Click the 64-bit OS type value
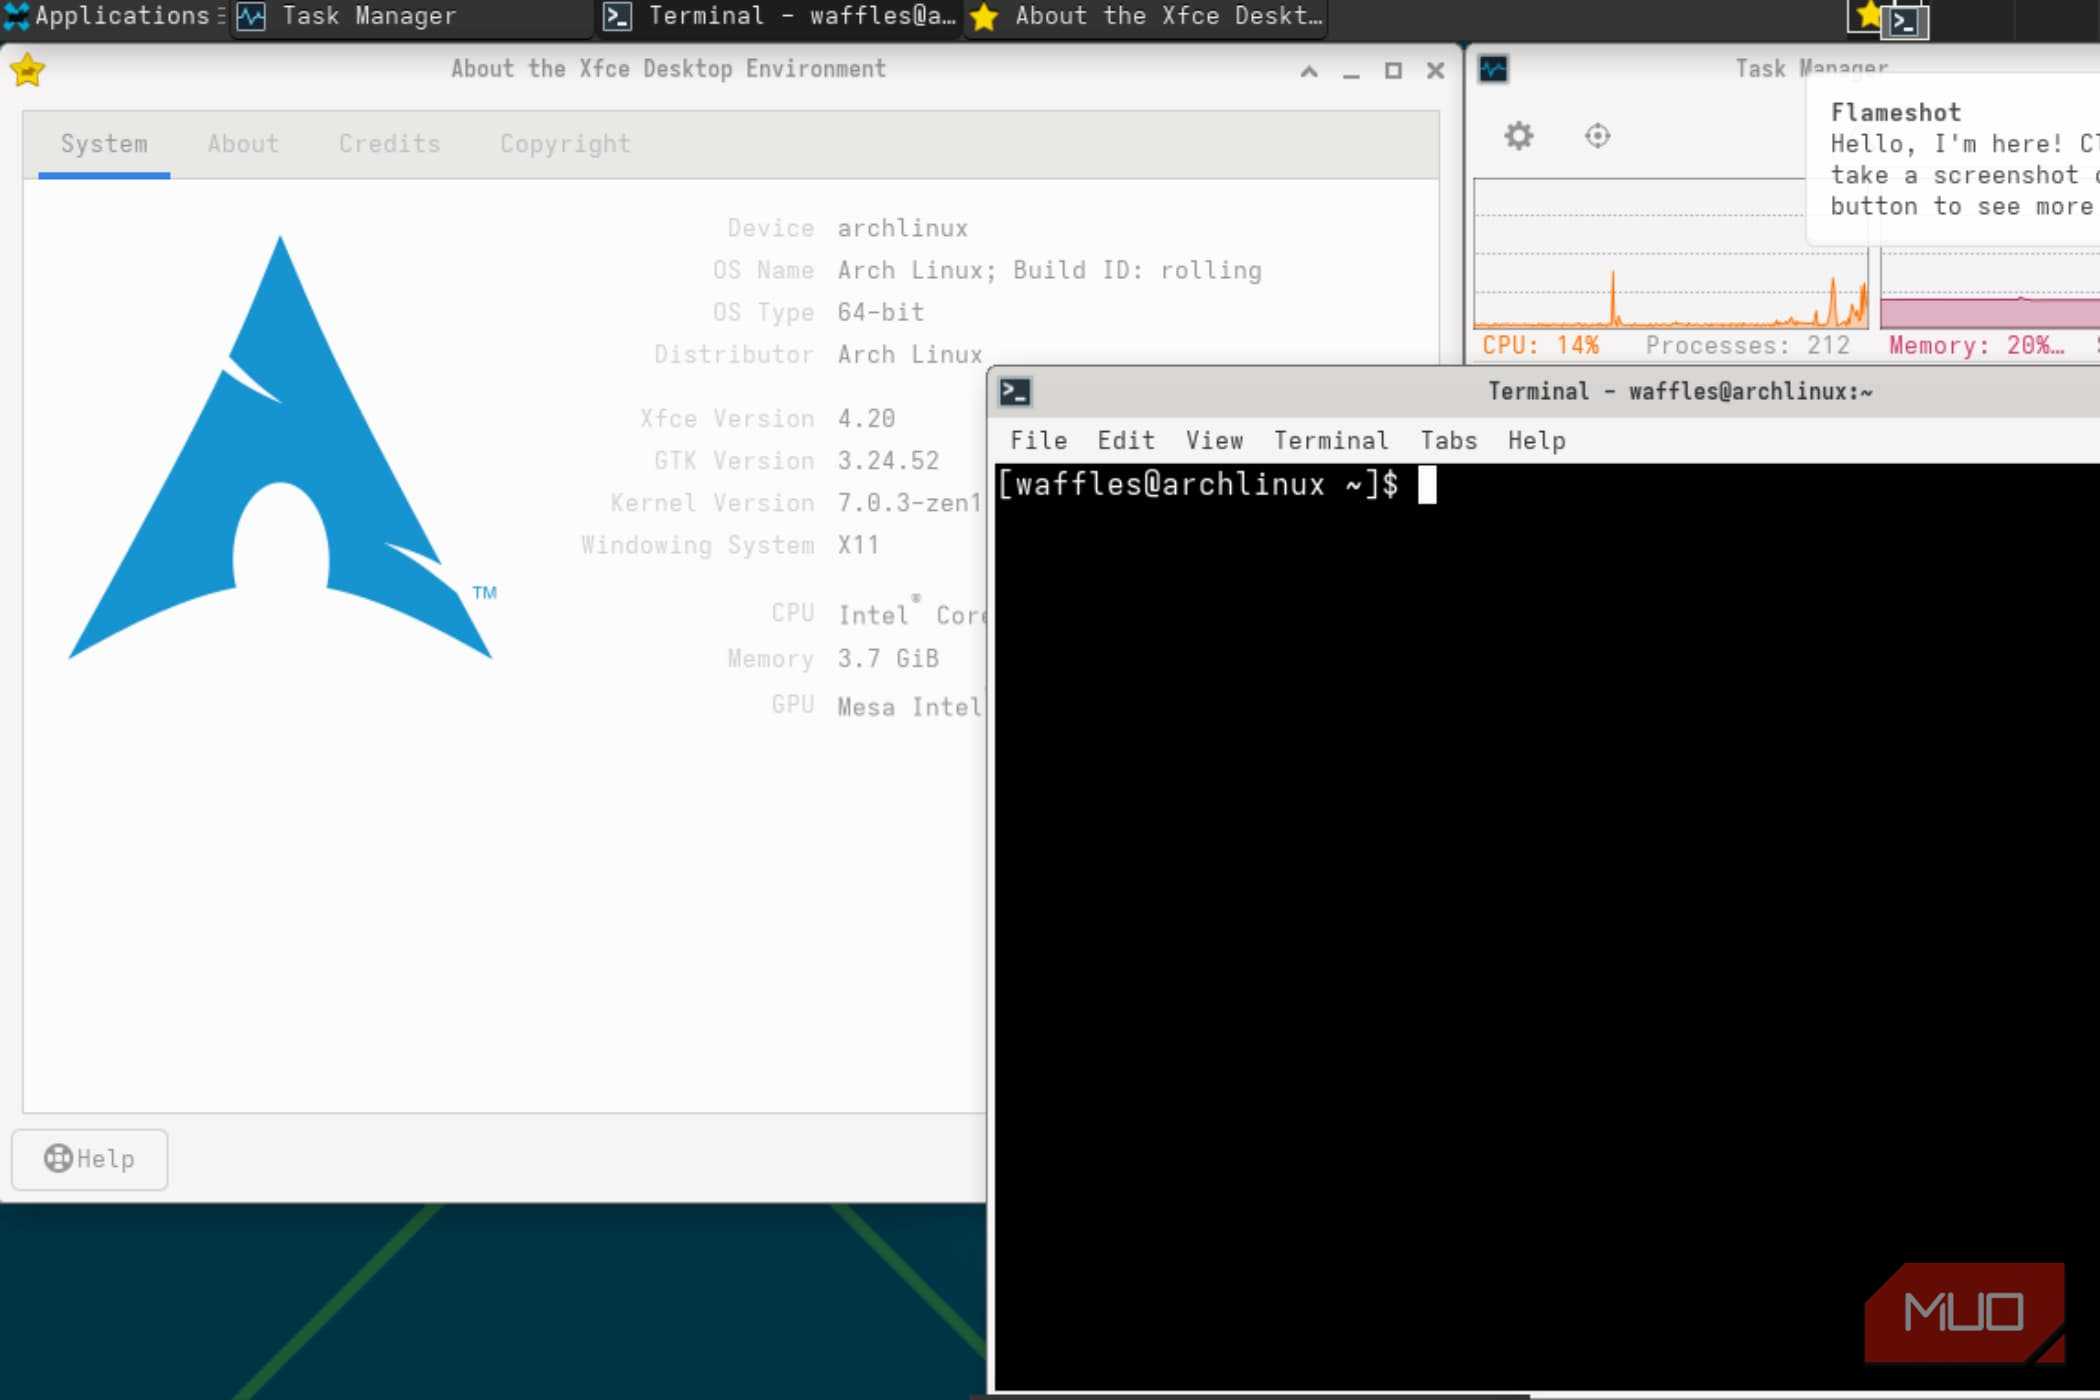This screenshot has height=1400, width=2100. tap(880, 313)
